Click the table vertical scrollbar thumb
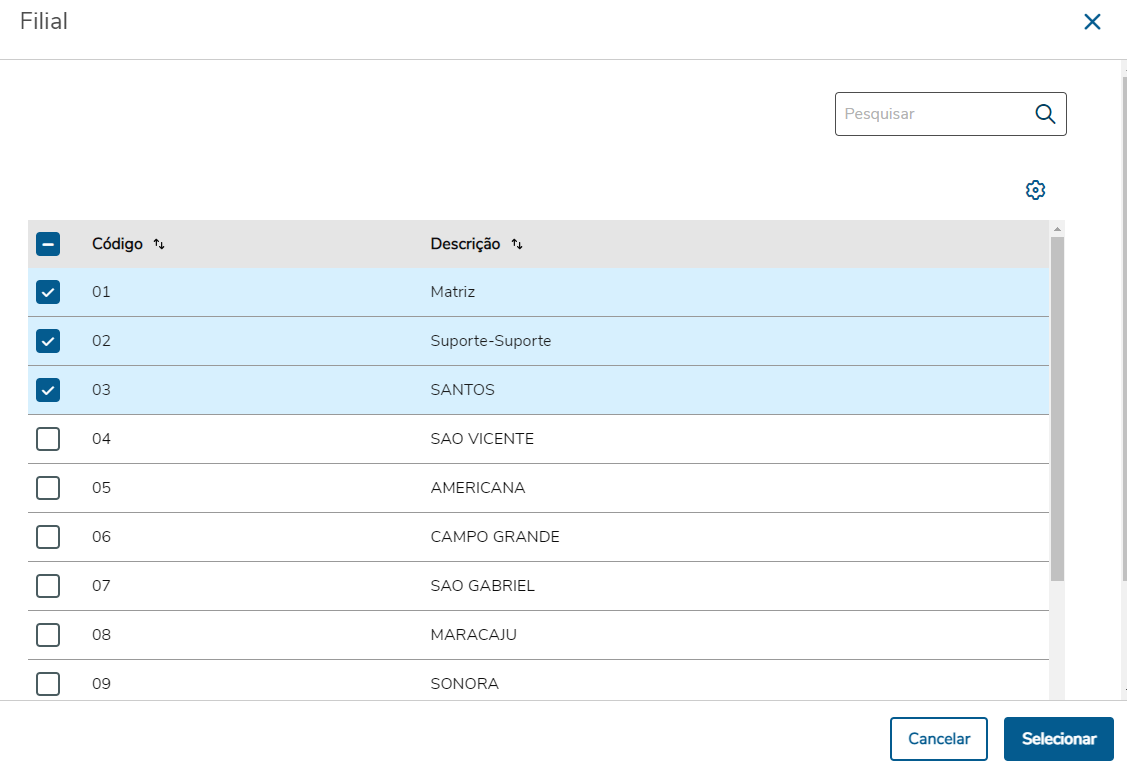 1057,408
